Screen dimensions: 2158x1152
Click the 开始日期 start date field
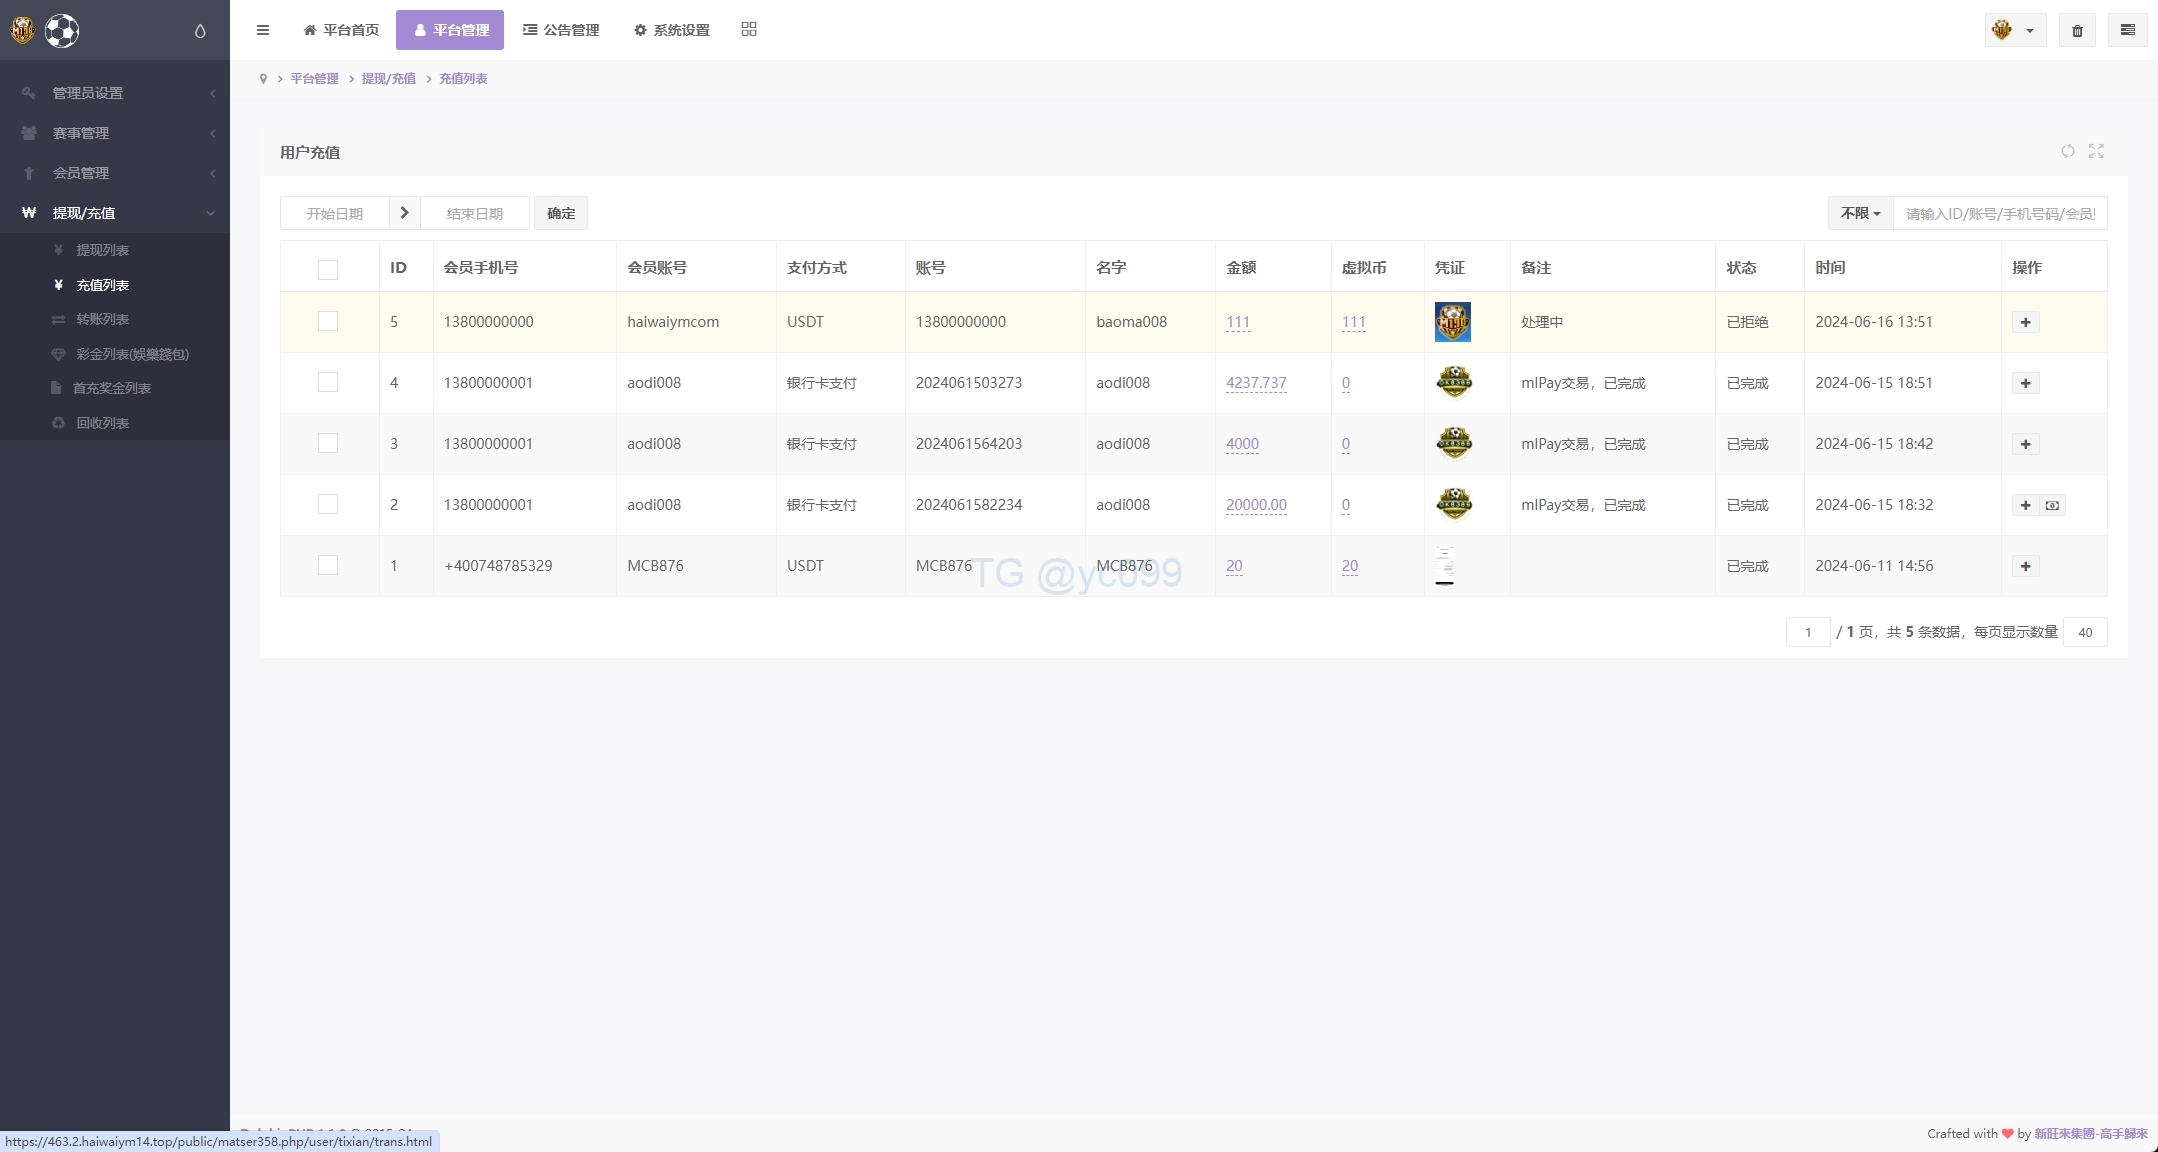[335, 213]
